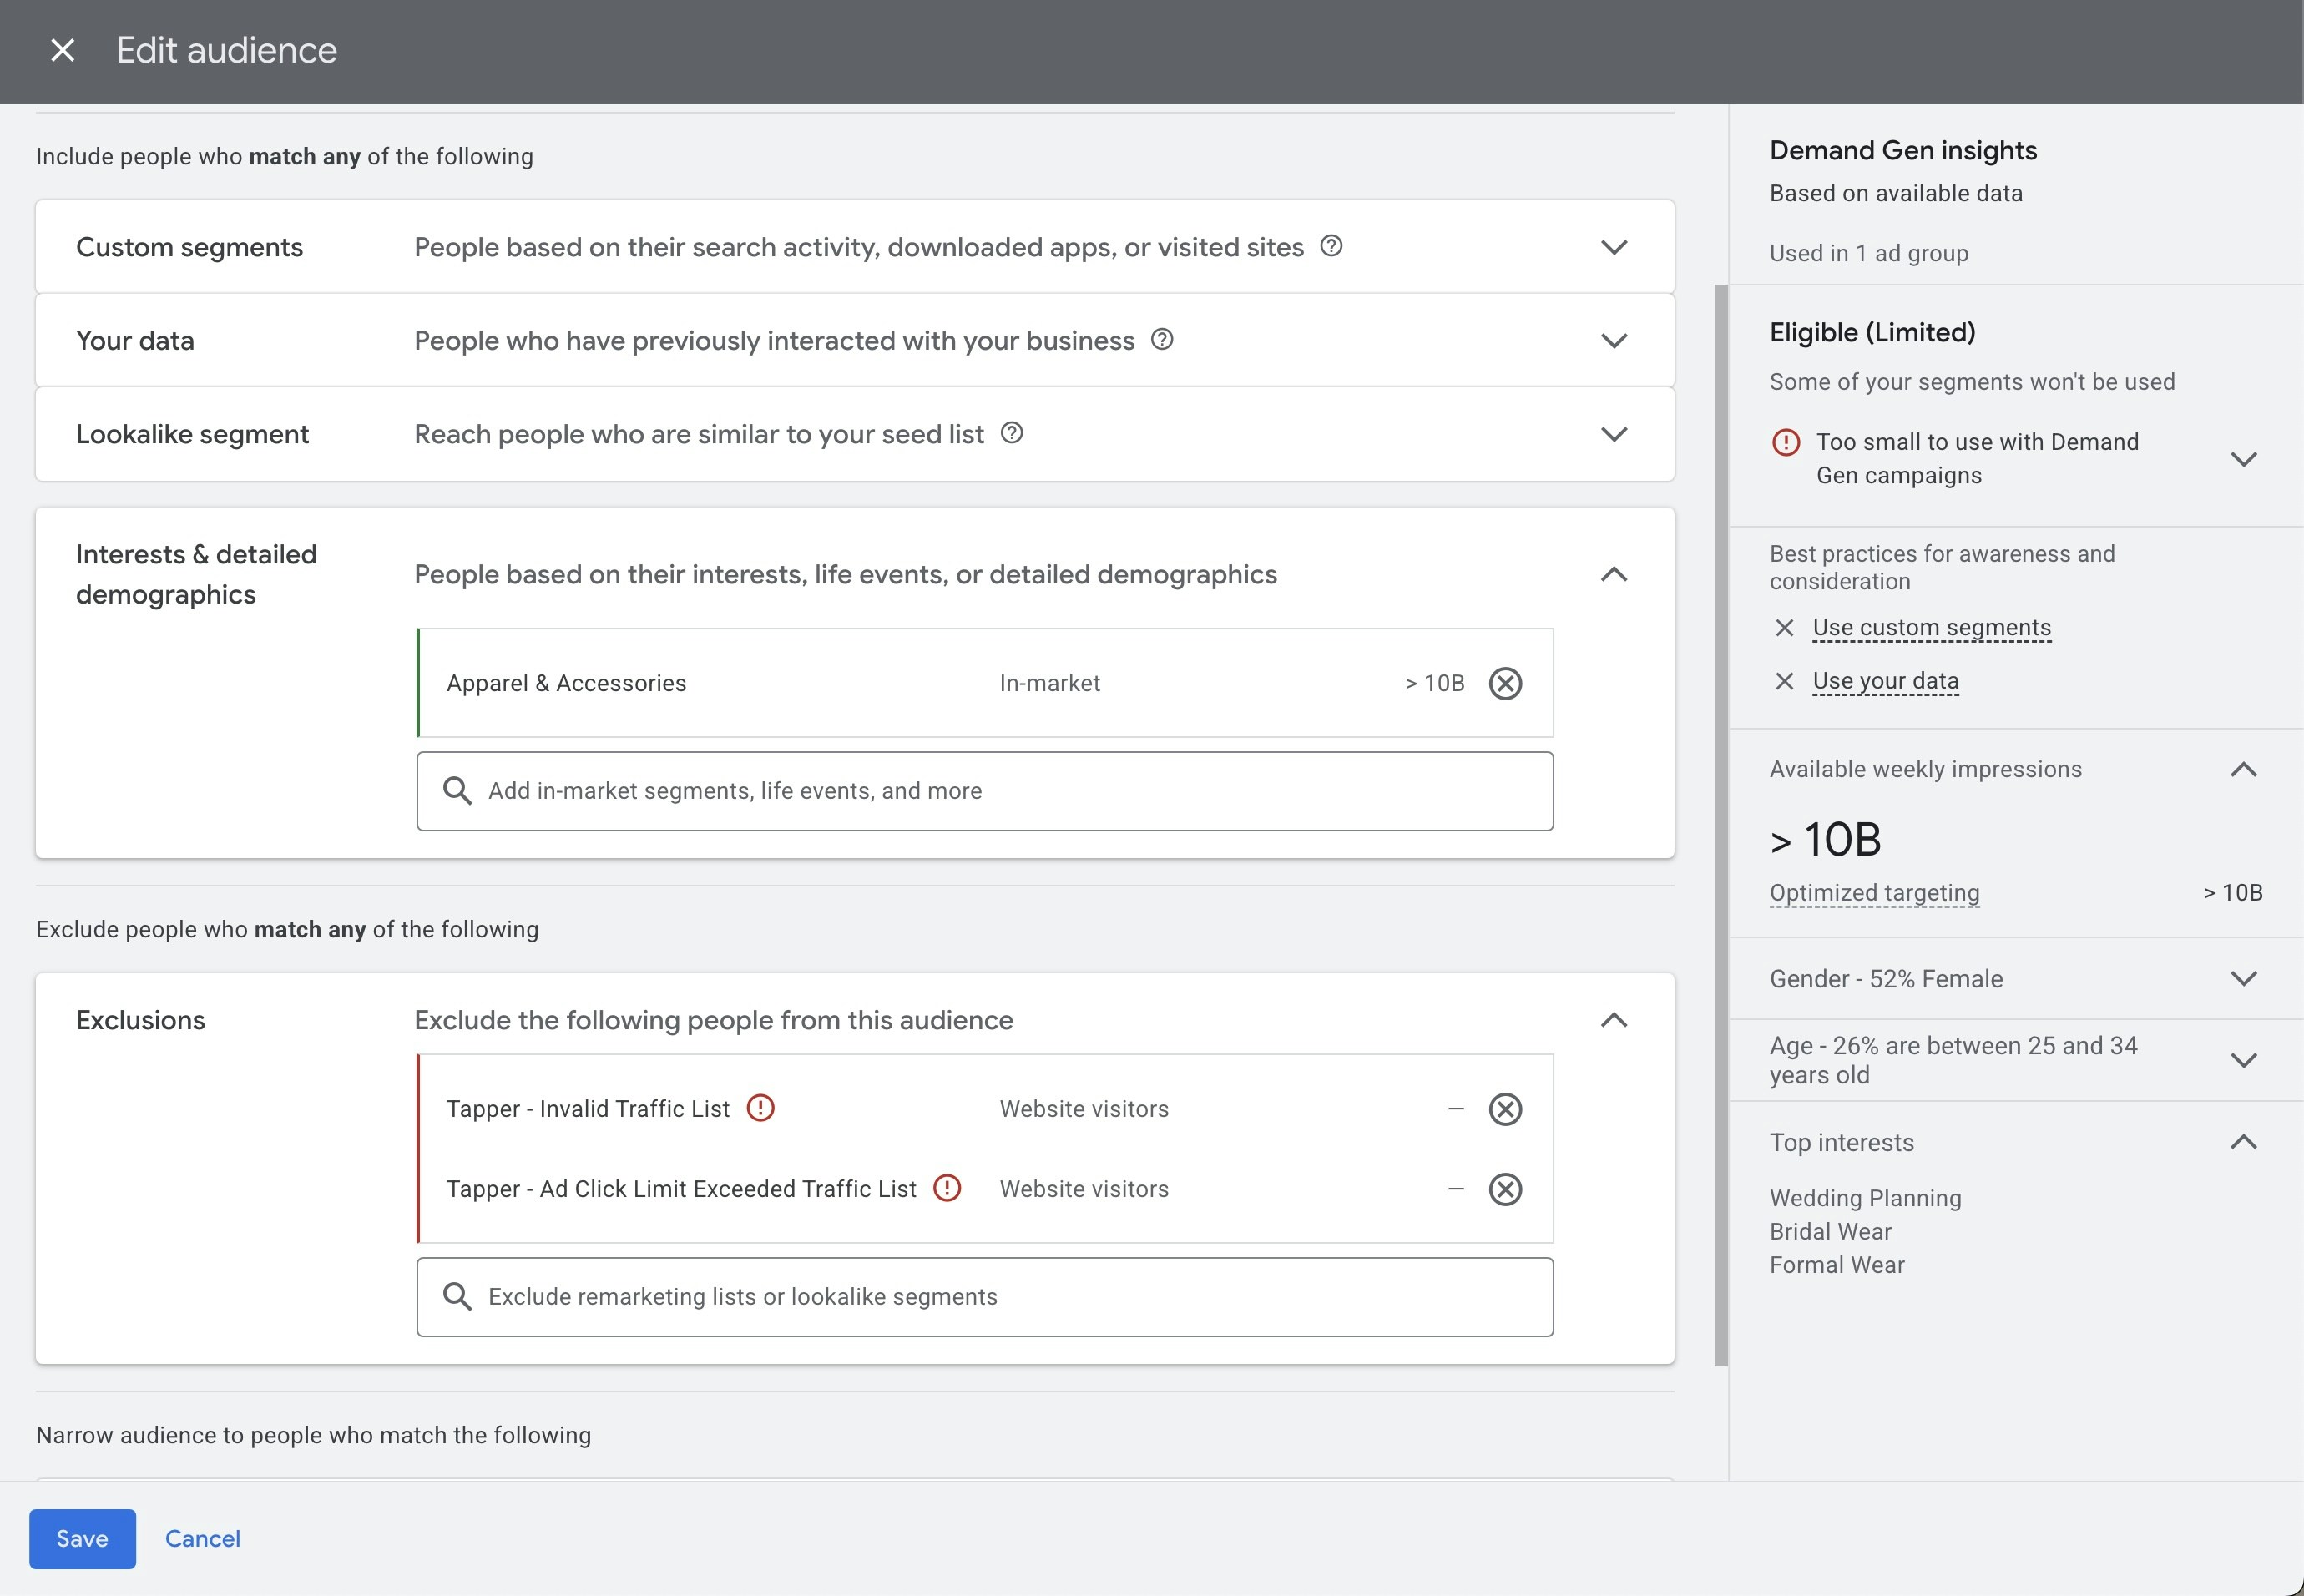This screenshot has width=2304, height=1596.
Task: Expand the Custom segments section
Action: coord(1613,246)
